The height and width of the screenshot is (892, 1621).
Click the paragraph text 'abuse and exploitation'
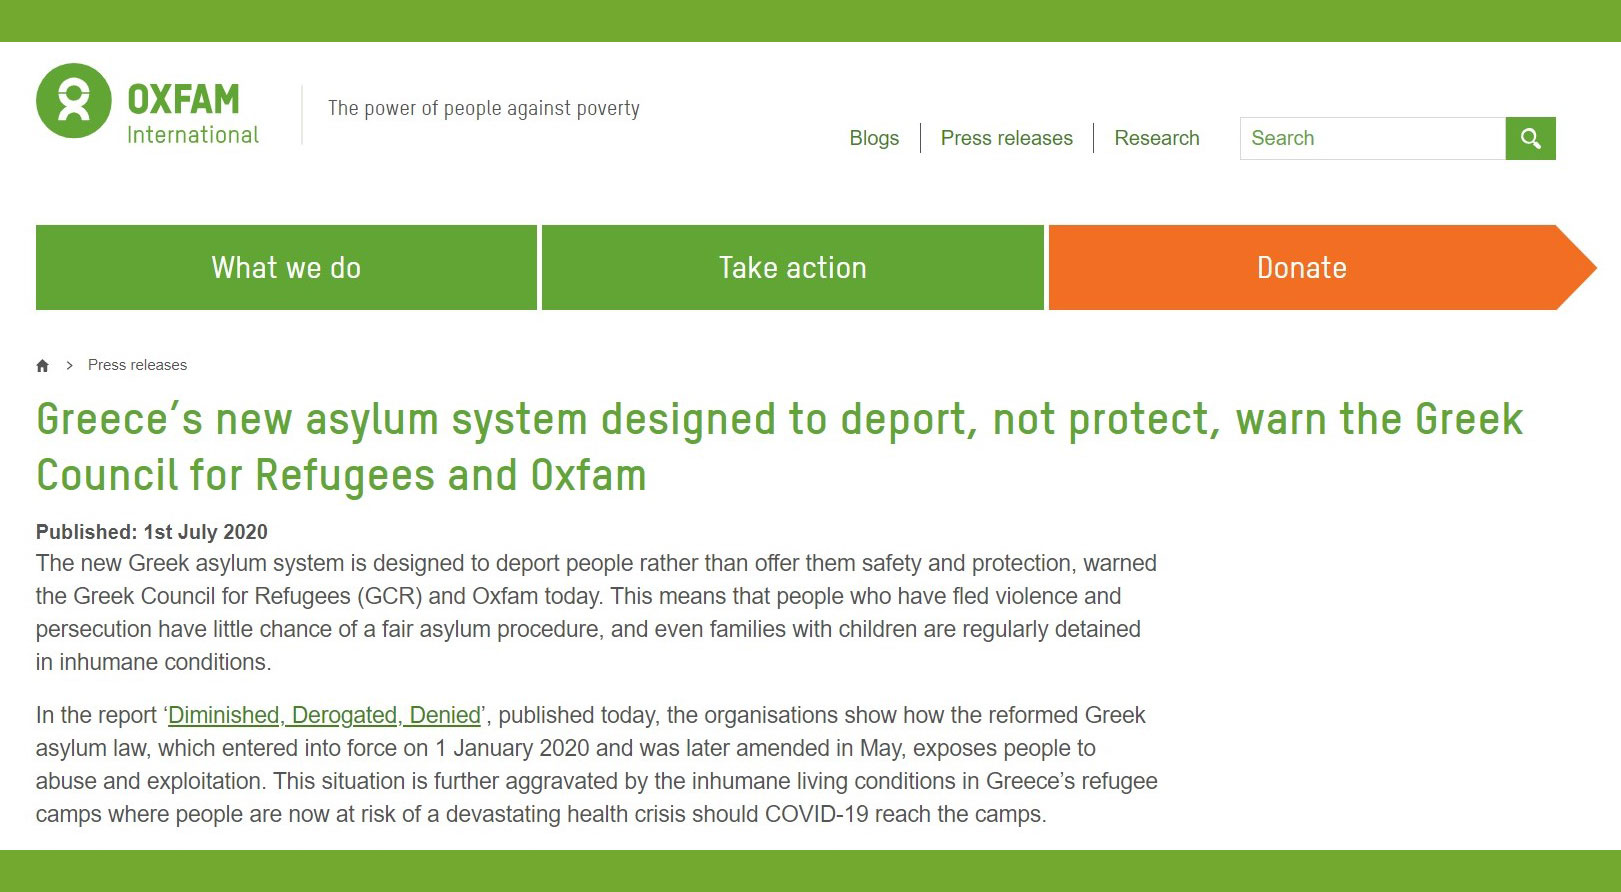(x=148, y=781)
